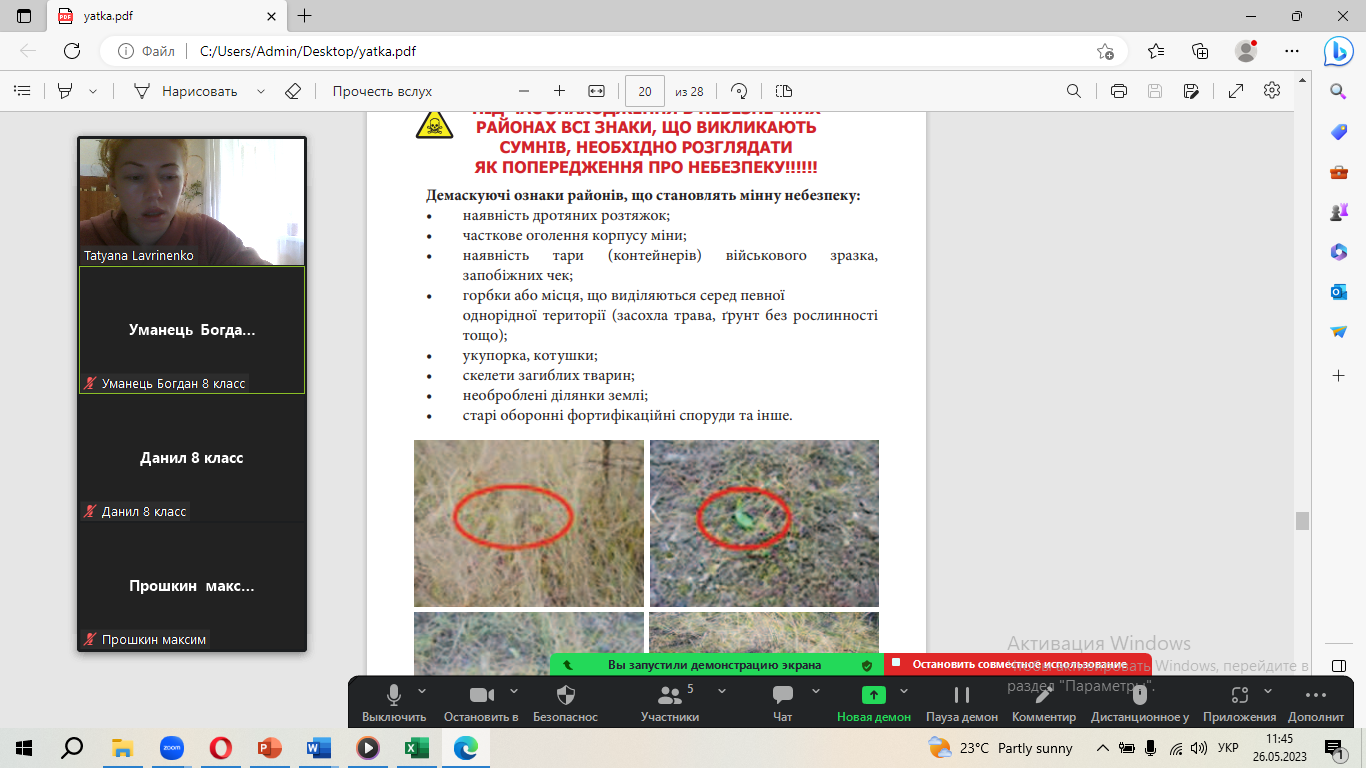
Task: Open the Zoom Чат panel
Action: (783, 703)
